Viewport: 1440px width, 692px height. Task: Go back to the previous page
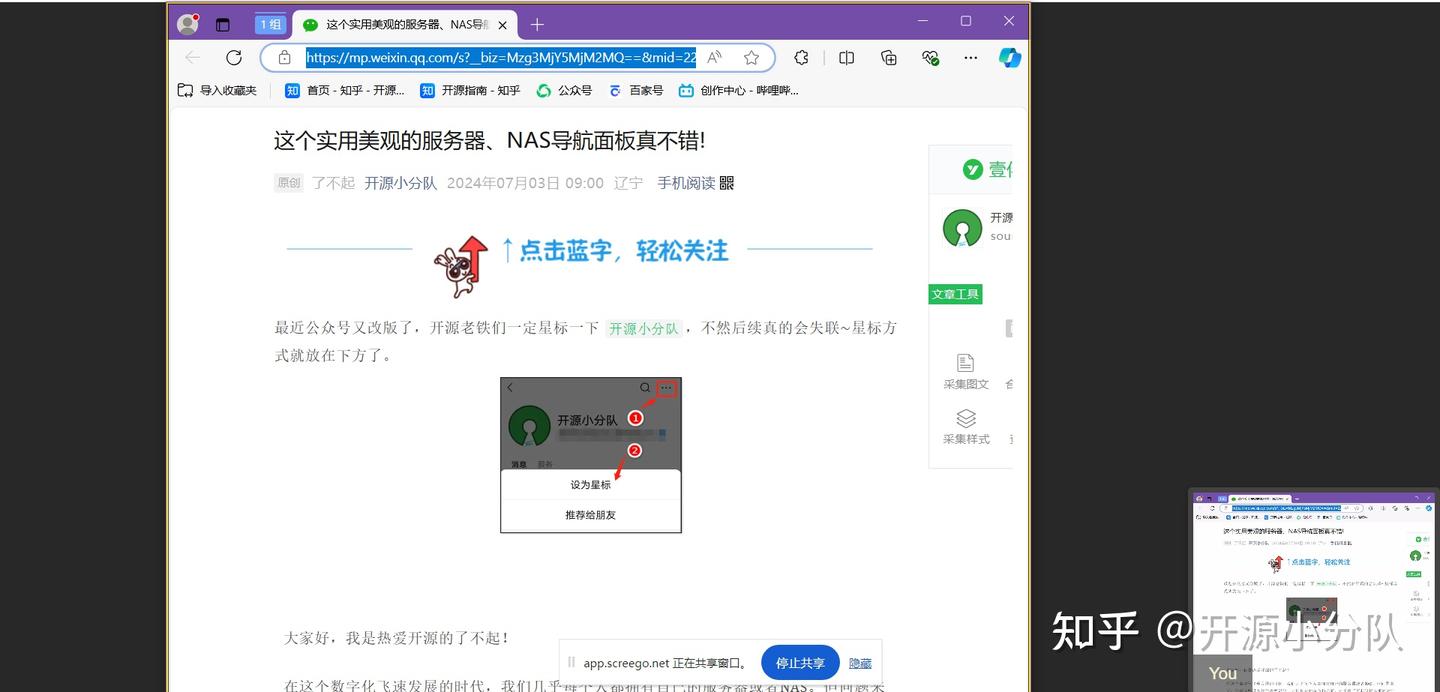(192, 58)
